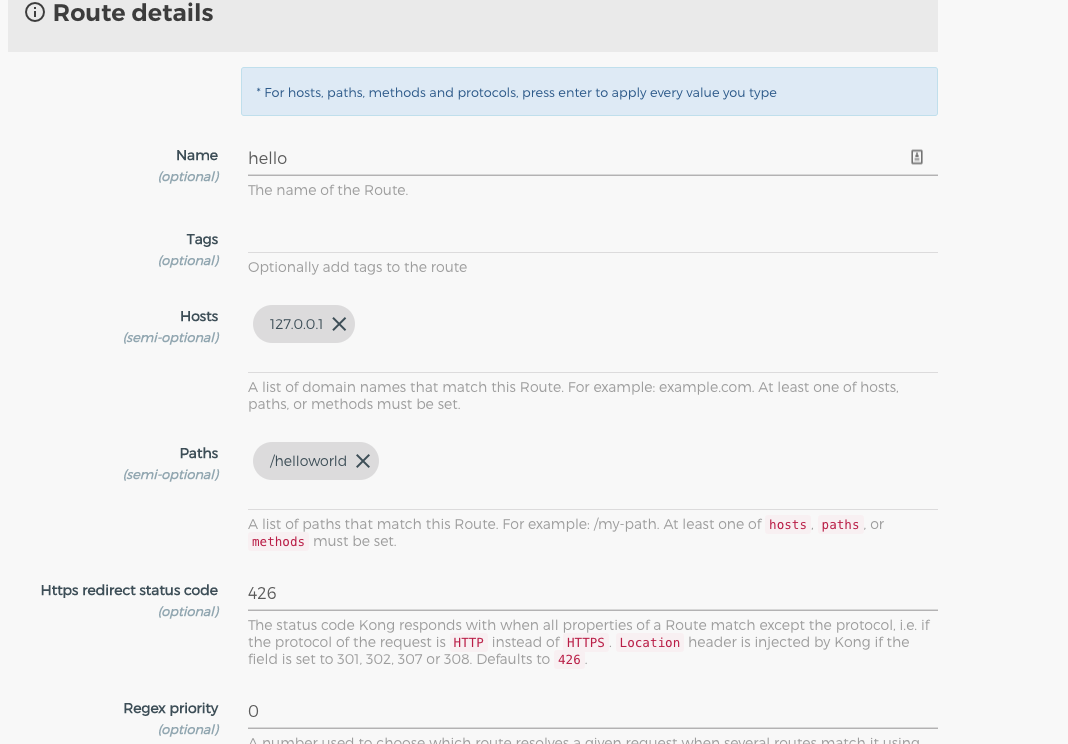Click the Paths field label
Screen dimensions: 1068x744
tap(199, 453)
